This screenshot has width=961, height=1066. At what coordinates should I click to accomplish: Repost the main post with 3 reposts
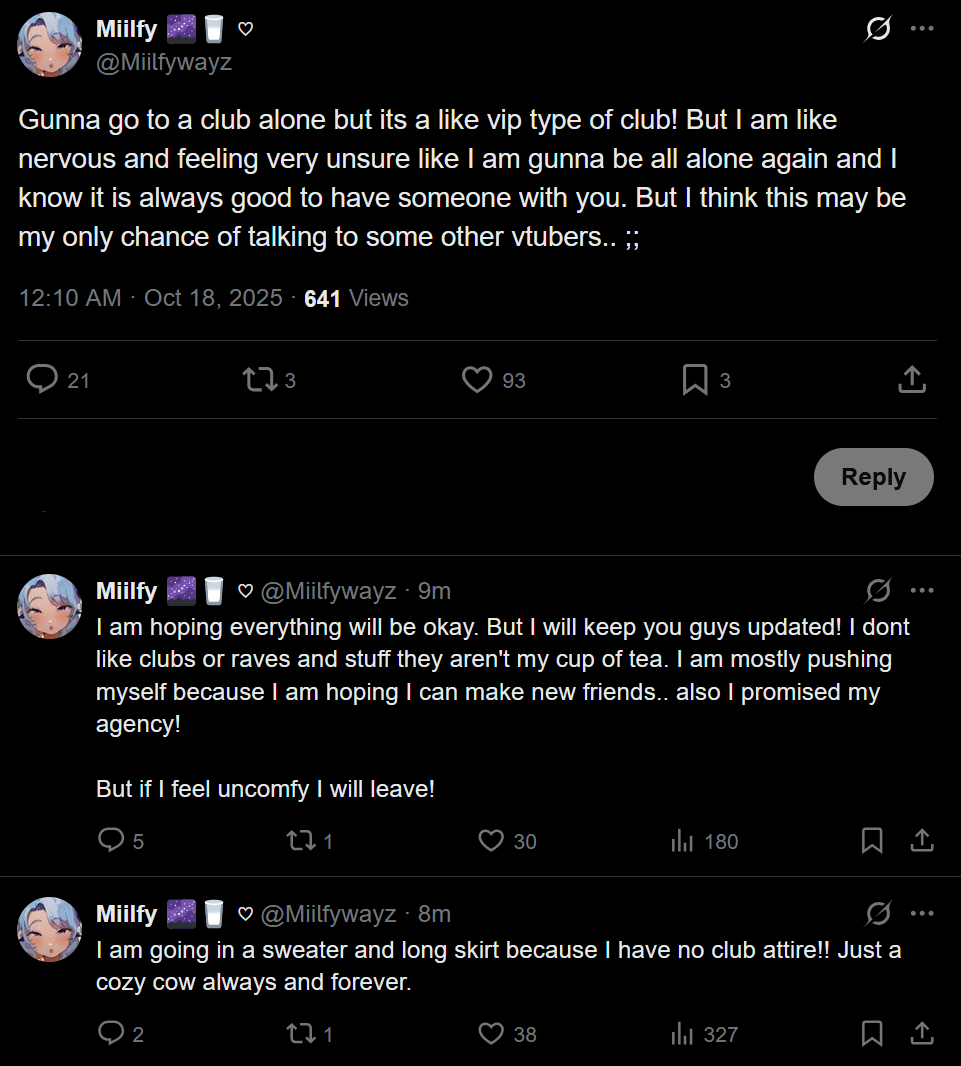point(258,379)
